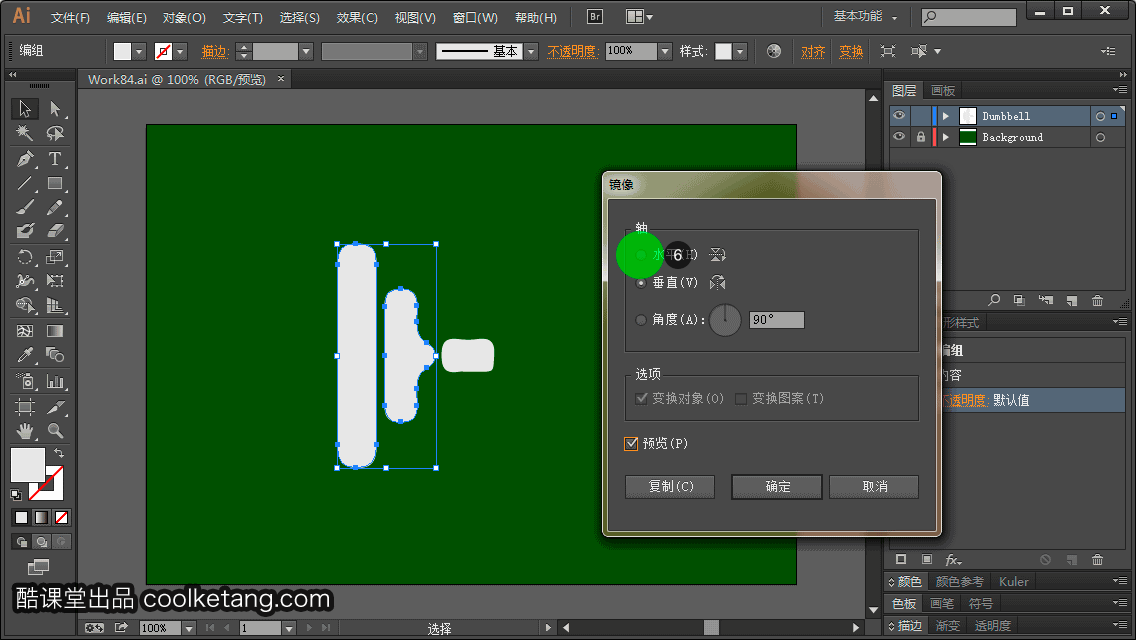Open fill color dropdown in control bar
Viewport: 1136px width, 640px height.
(x=139, y=51)
